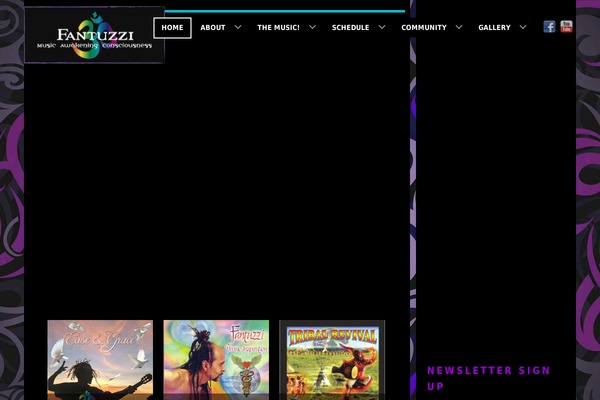Open The Music! menu item
This screenshot has width=600, height=400.
[x=278, y=28]
